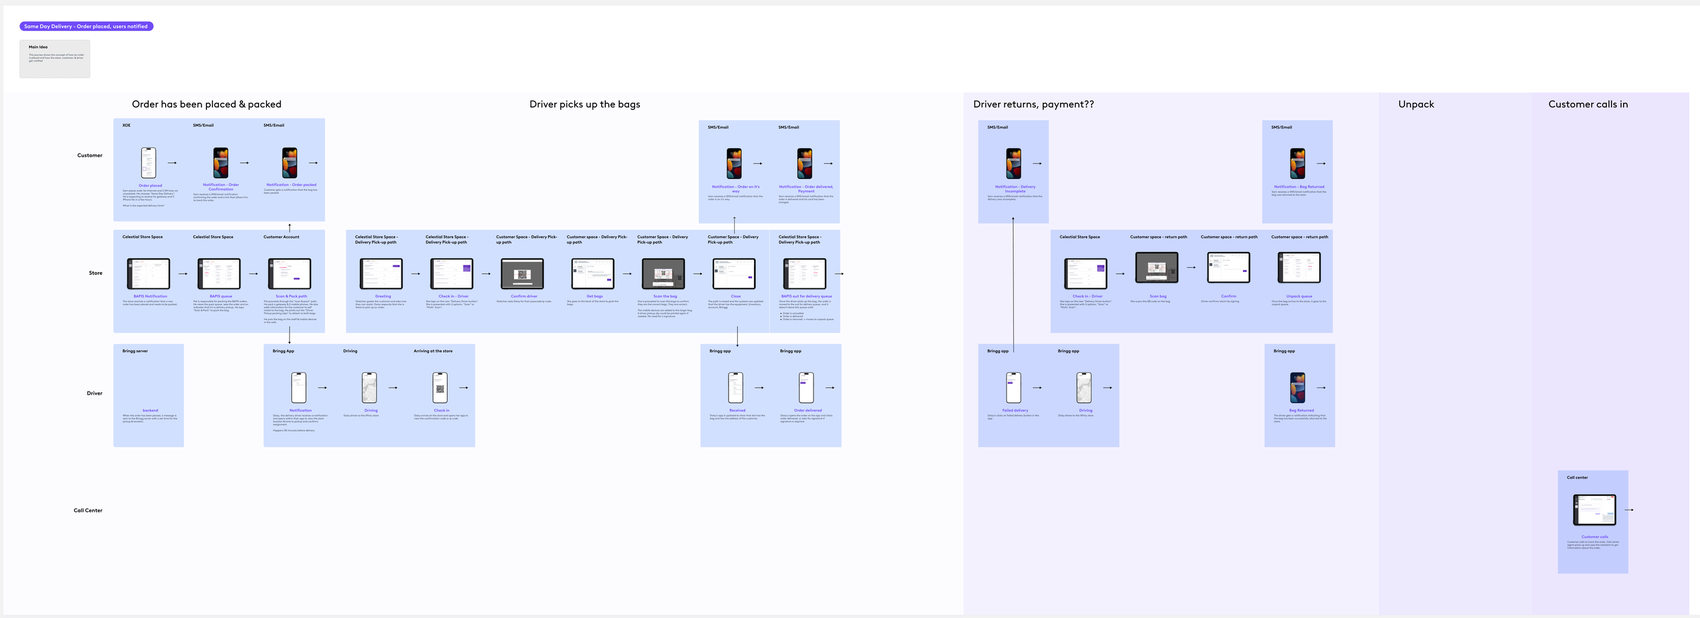The height and width of the screenshot is (618, 1700).
Task: Select the BAPIS queue tablet thumbnail
Action: click(x=220, y=274)
